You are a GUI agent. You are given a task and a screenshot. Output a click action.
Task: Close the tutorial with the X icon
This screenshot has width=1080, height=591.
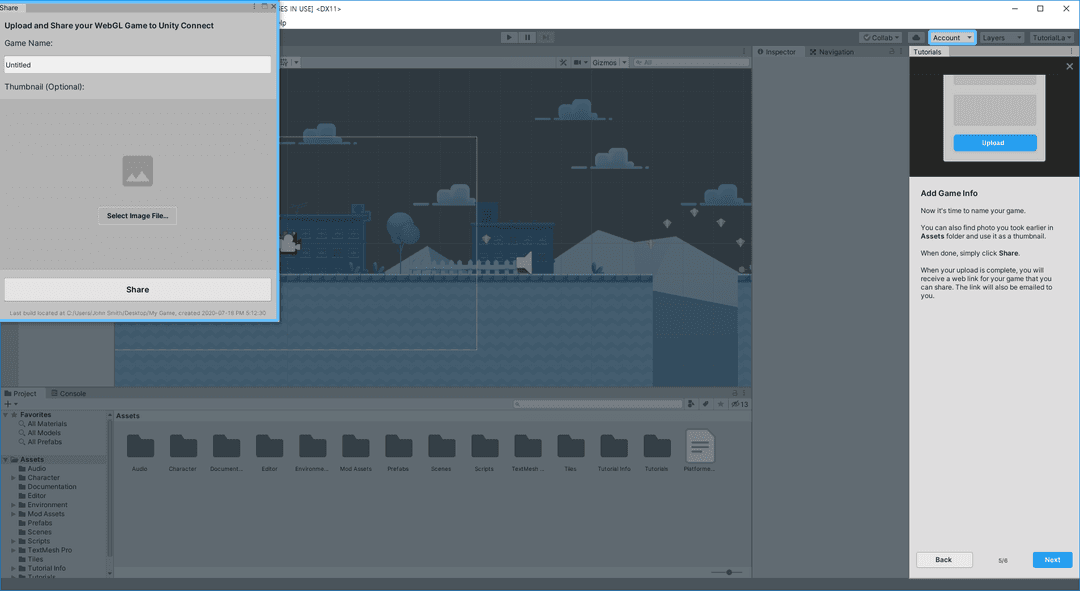pyautogui.click(x=1068, y=67)
